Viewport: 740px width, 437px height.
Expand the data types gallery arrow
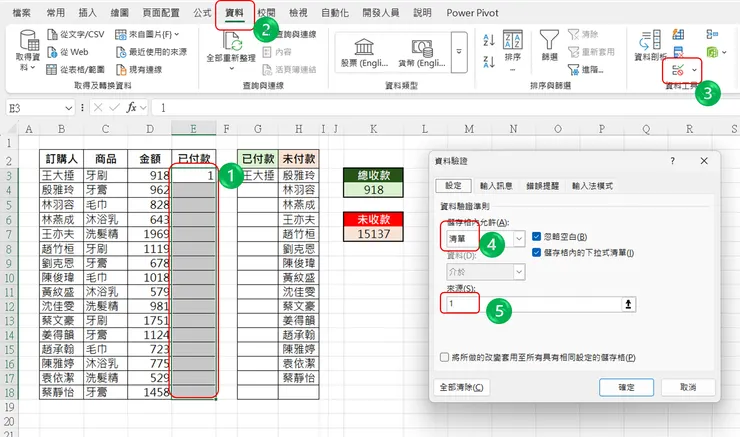click(x=459, y=52)
